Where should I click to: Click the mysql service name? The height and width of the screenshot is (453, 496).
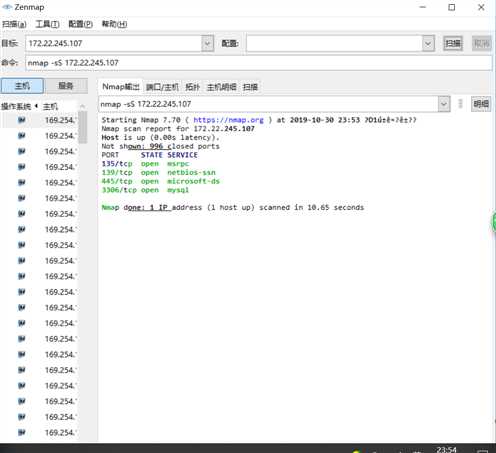pos(178,190)
